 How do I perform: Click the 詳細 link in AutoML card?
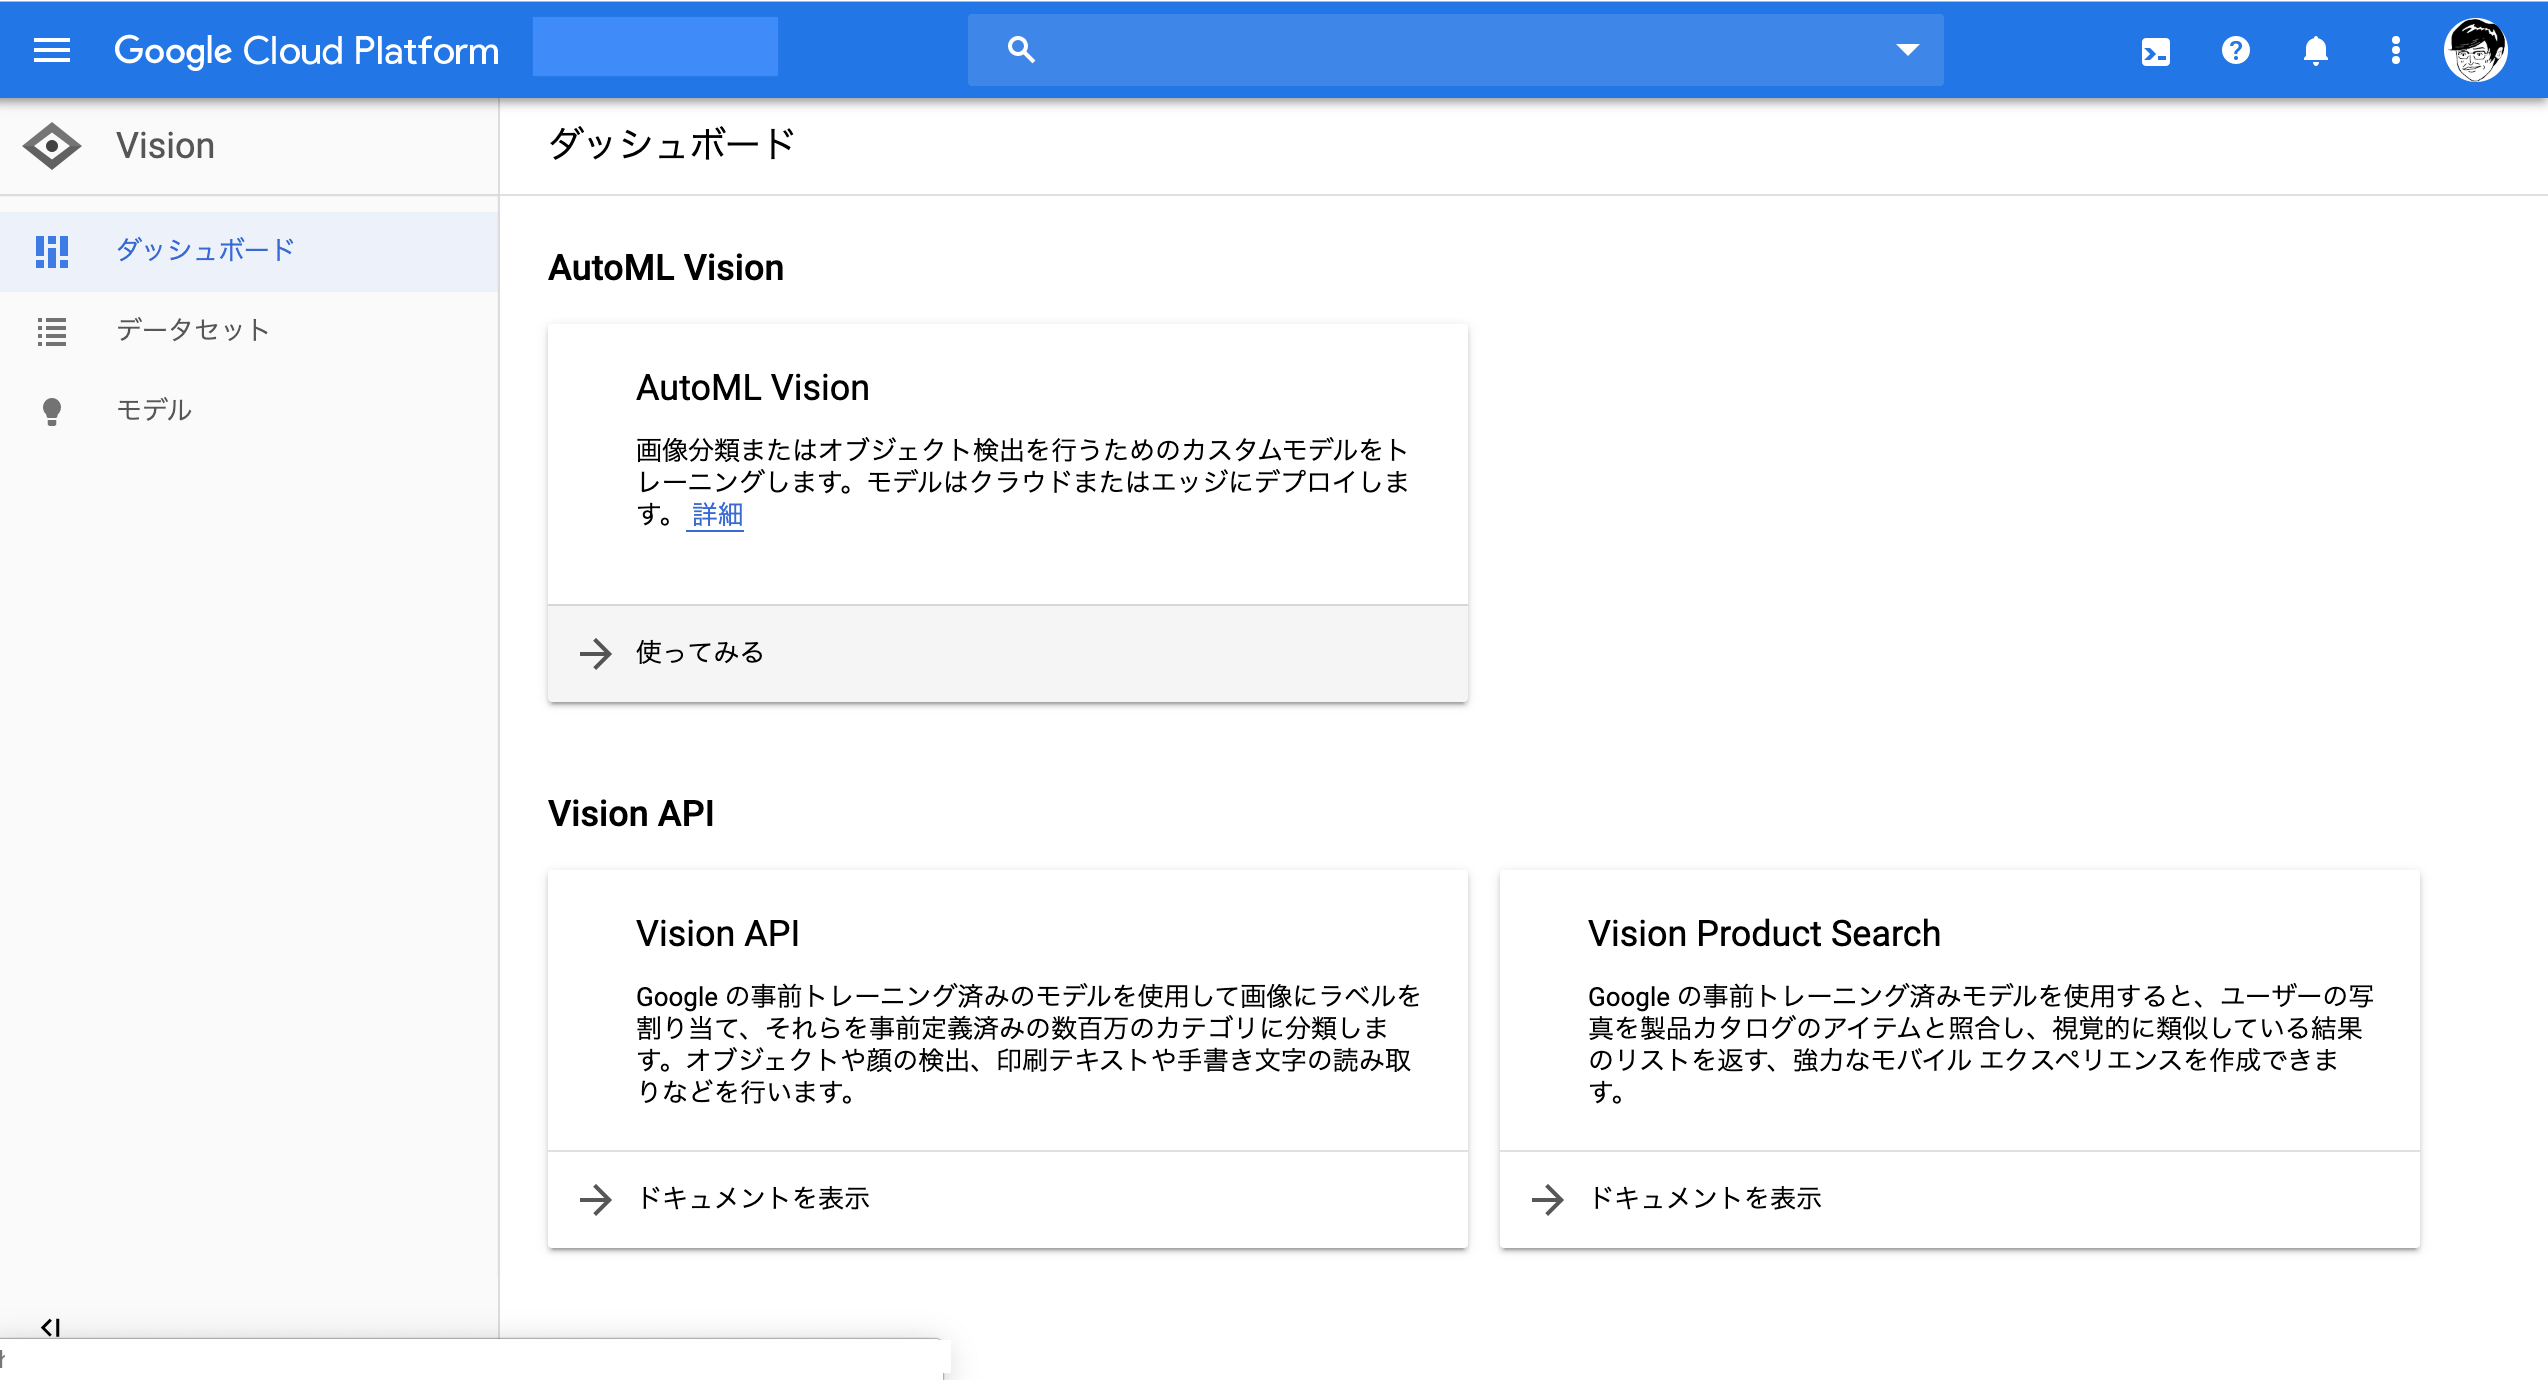point(717,515)
